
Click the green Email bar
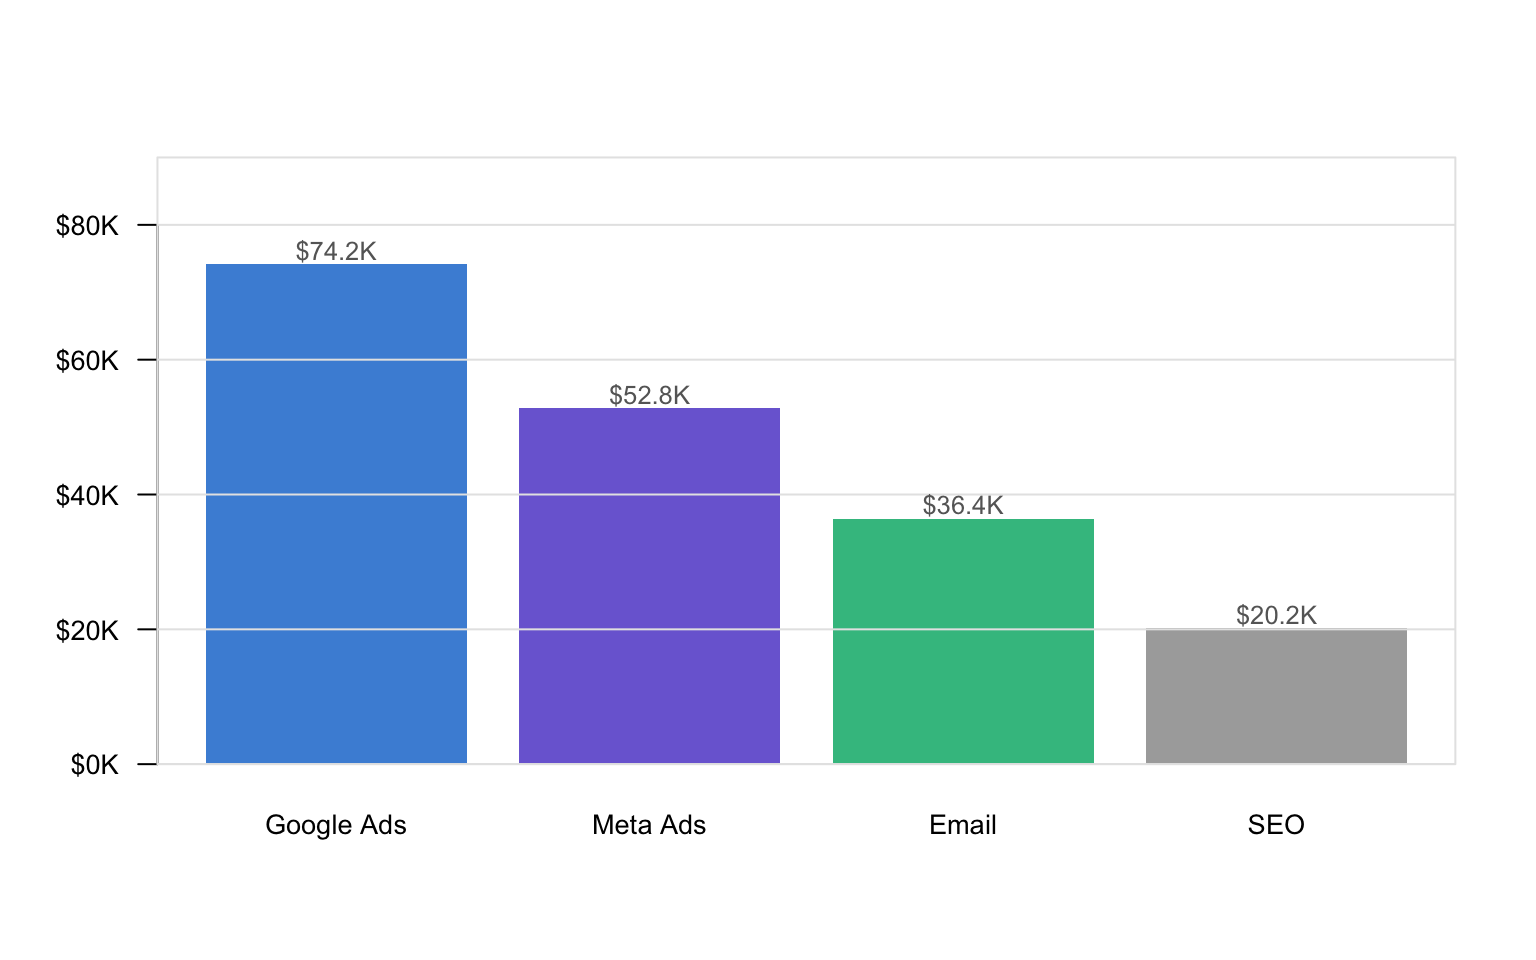pyautogui.click(x=963, y=640)
